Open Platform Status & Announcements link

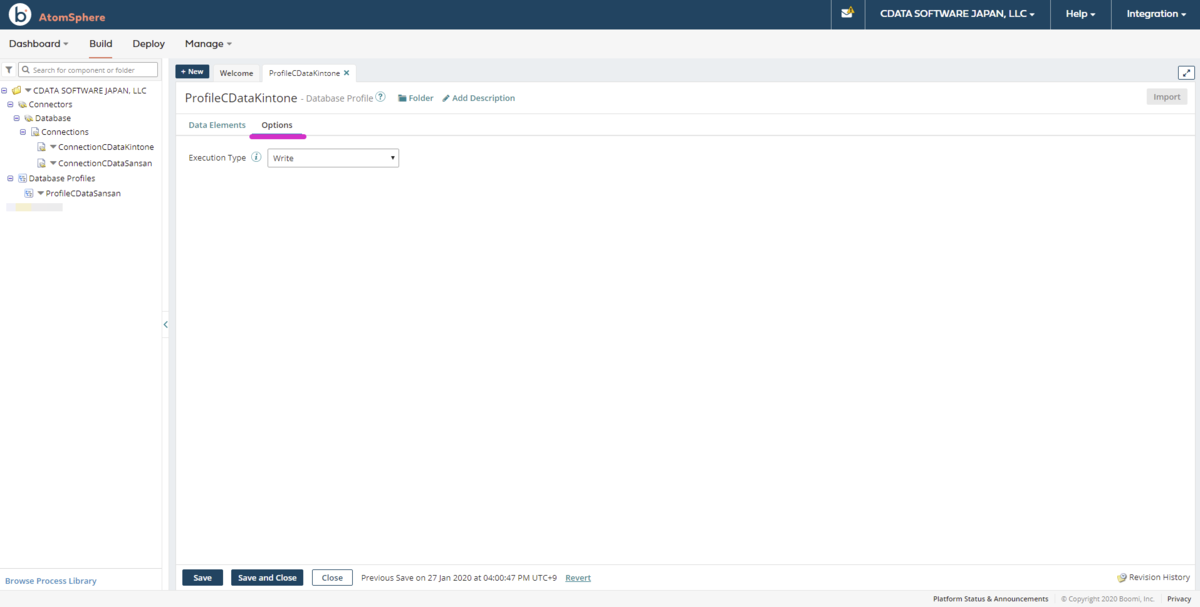[991, 599]
